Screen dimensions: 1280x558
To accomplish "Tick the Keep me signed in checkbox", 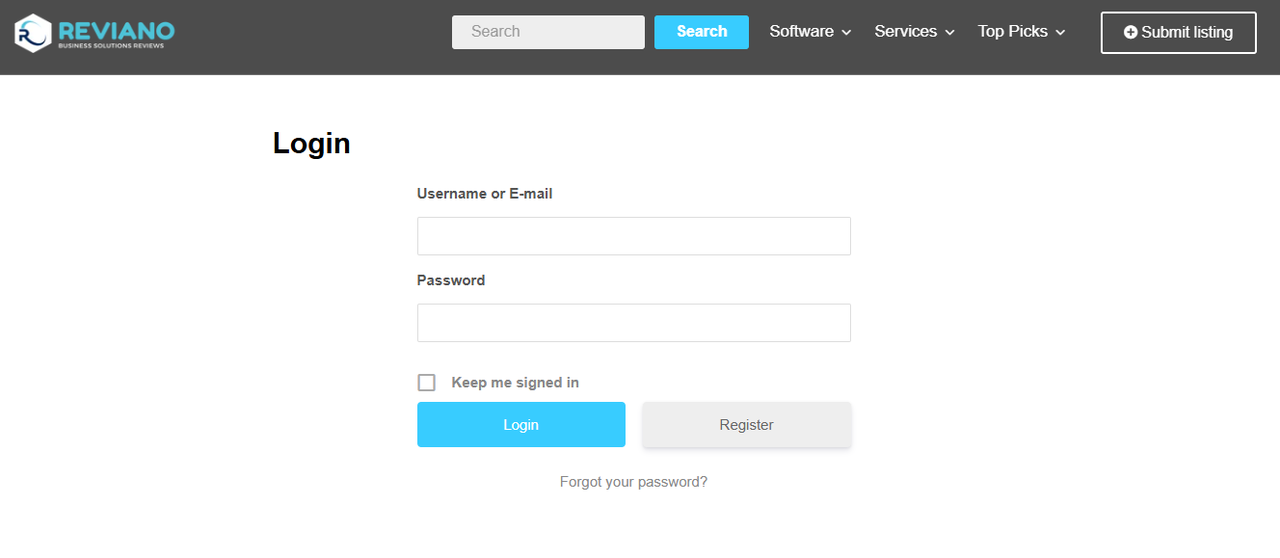I will tap(427, 382).
